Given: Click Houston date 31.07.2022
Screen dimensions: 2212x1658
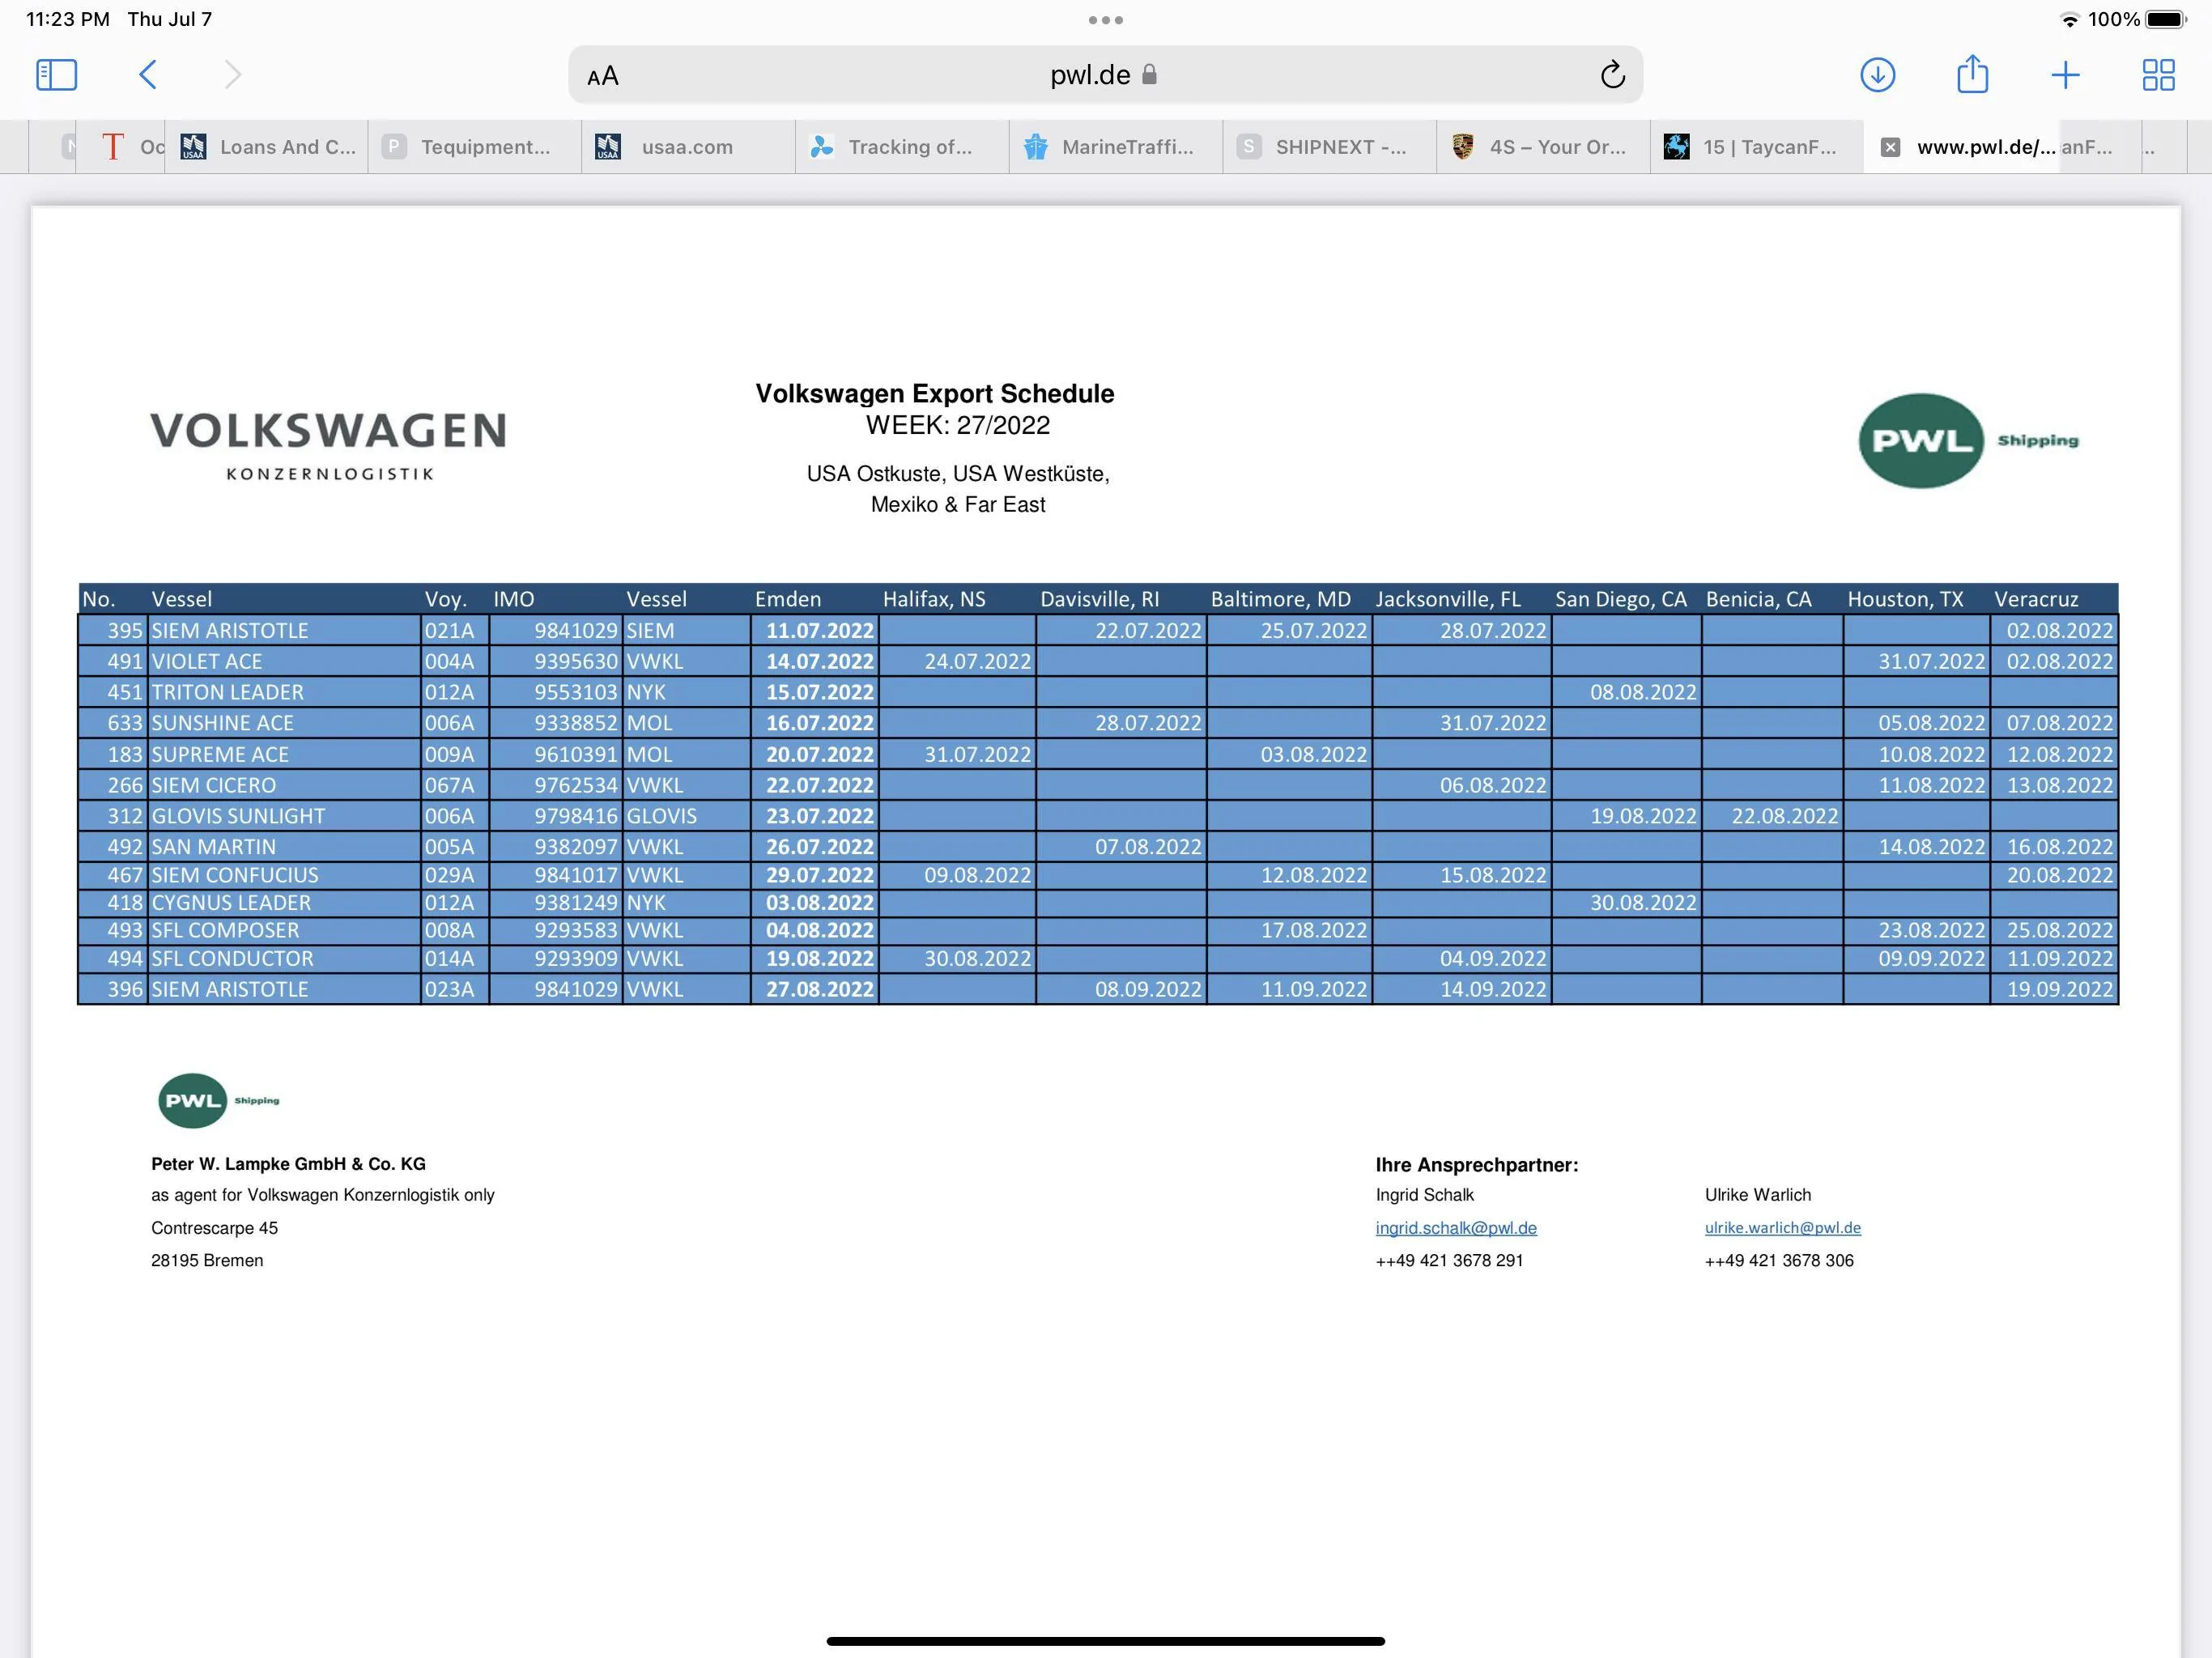Looking at the screenshot, I should coord(1932,662).
